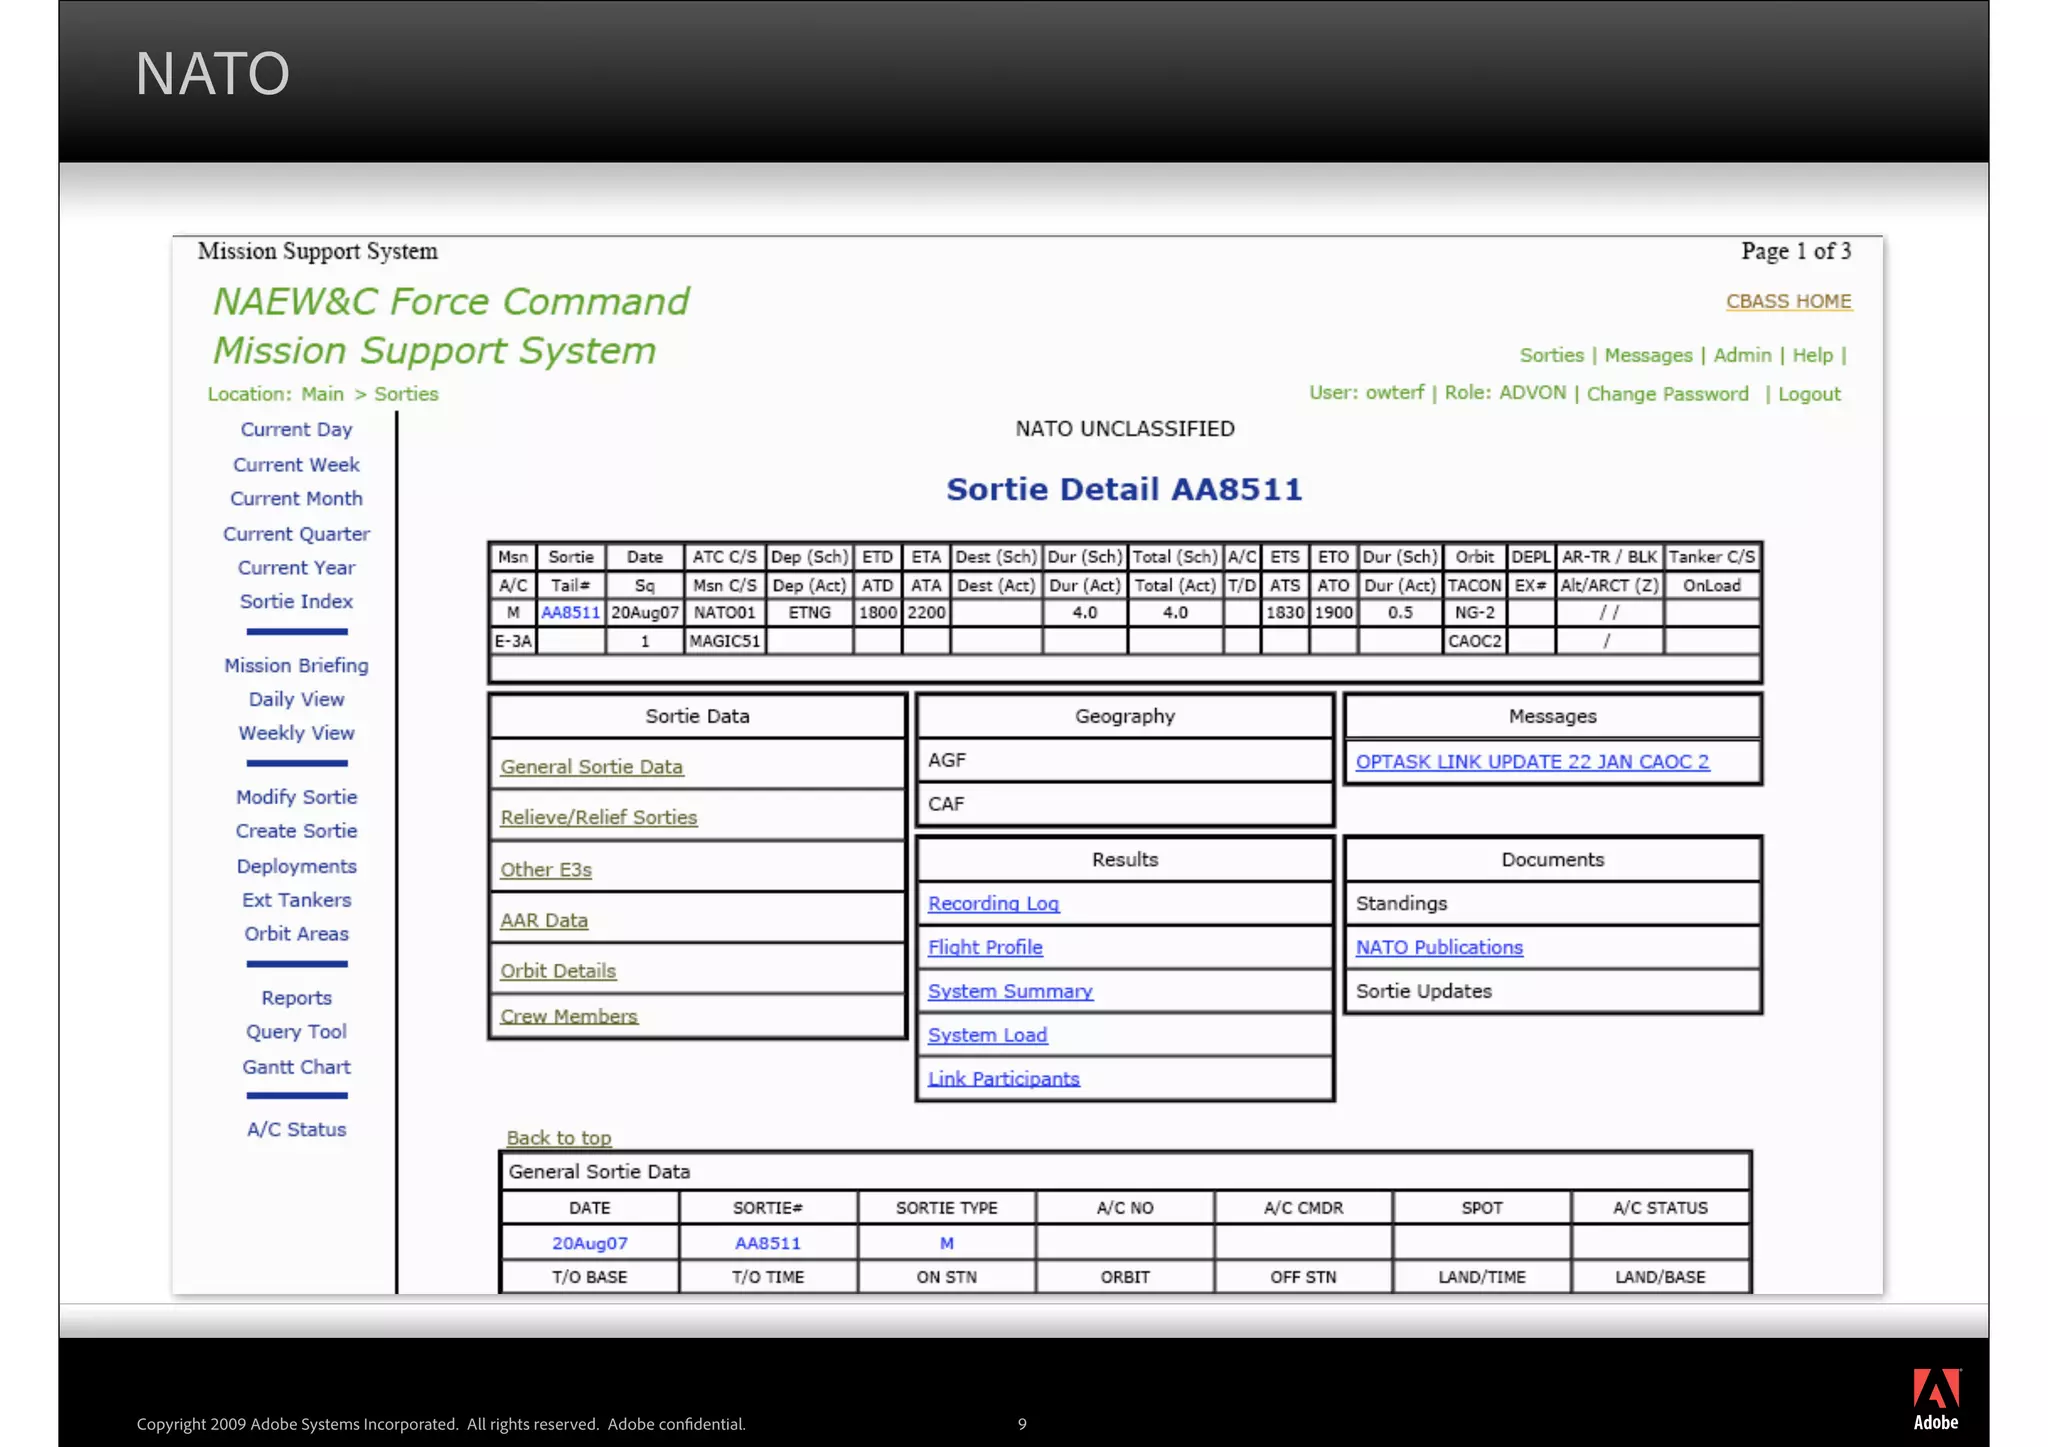Screen dimensions: 2048x1447
Task: View the Flight Profile link
Action: pos(985,947)
